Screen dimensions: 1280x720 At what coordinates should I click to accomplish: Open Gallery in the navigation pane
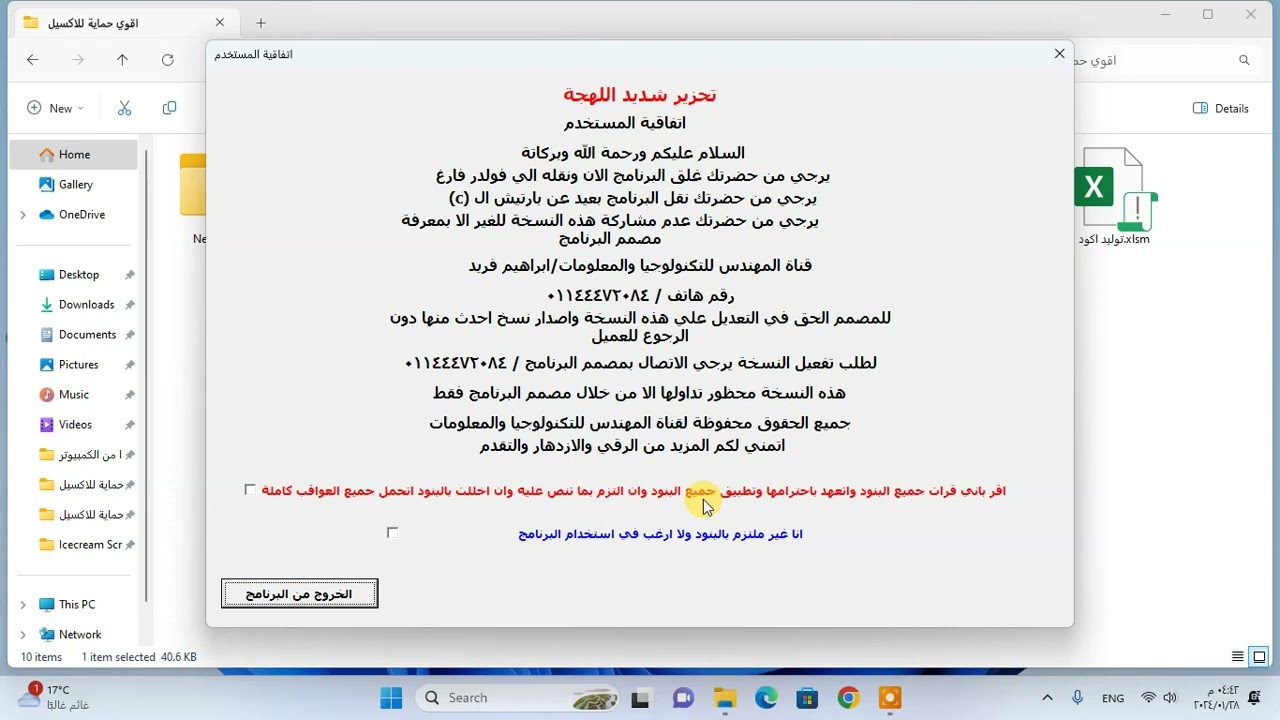click(x=75, y=184)
